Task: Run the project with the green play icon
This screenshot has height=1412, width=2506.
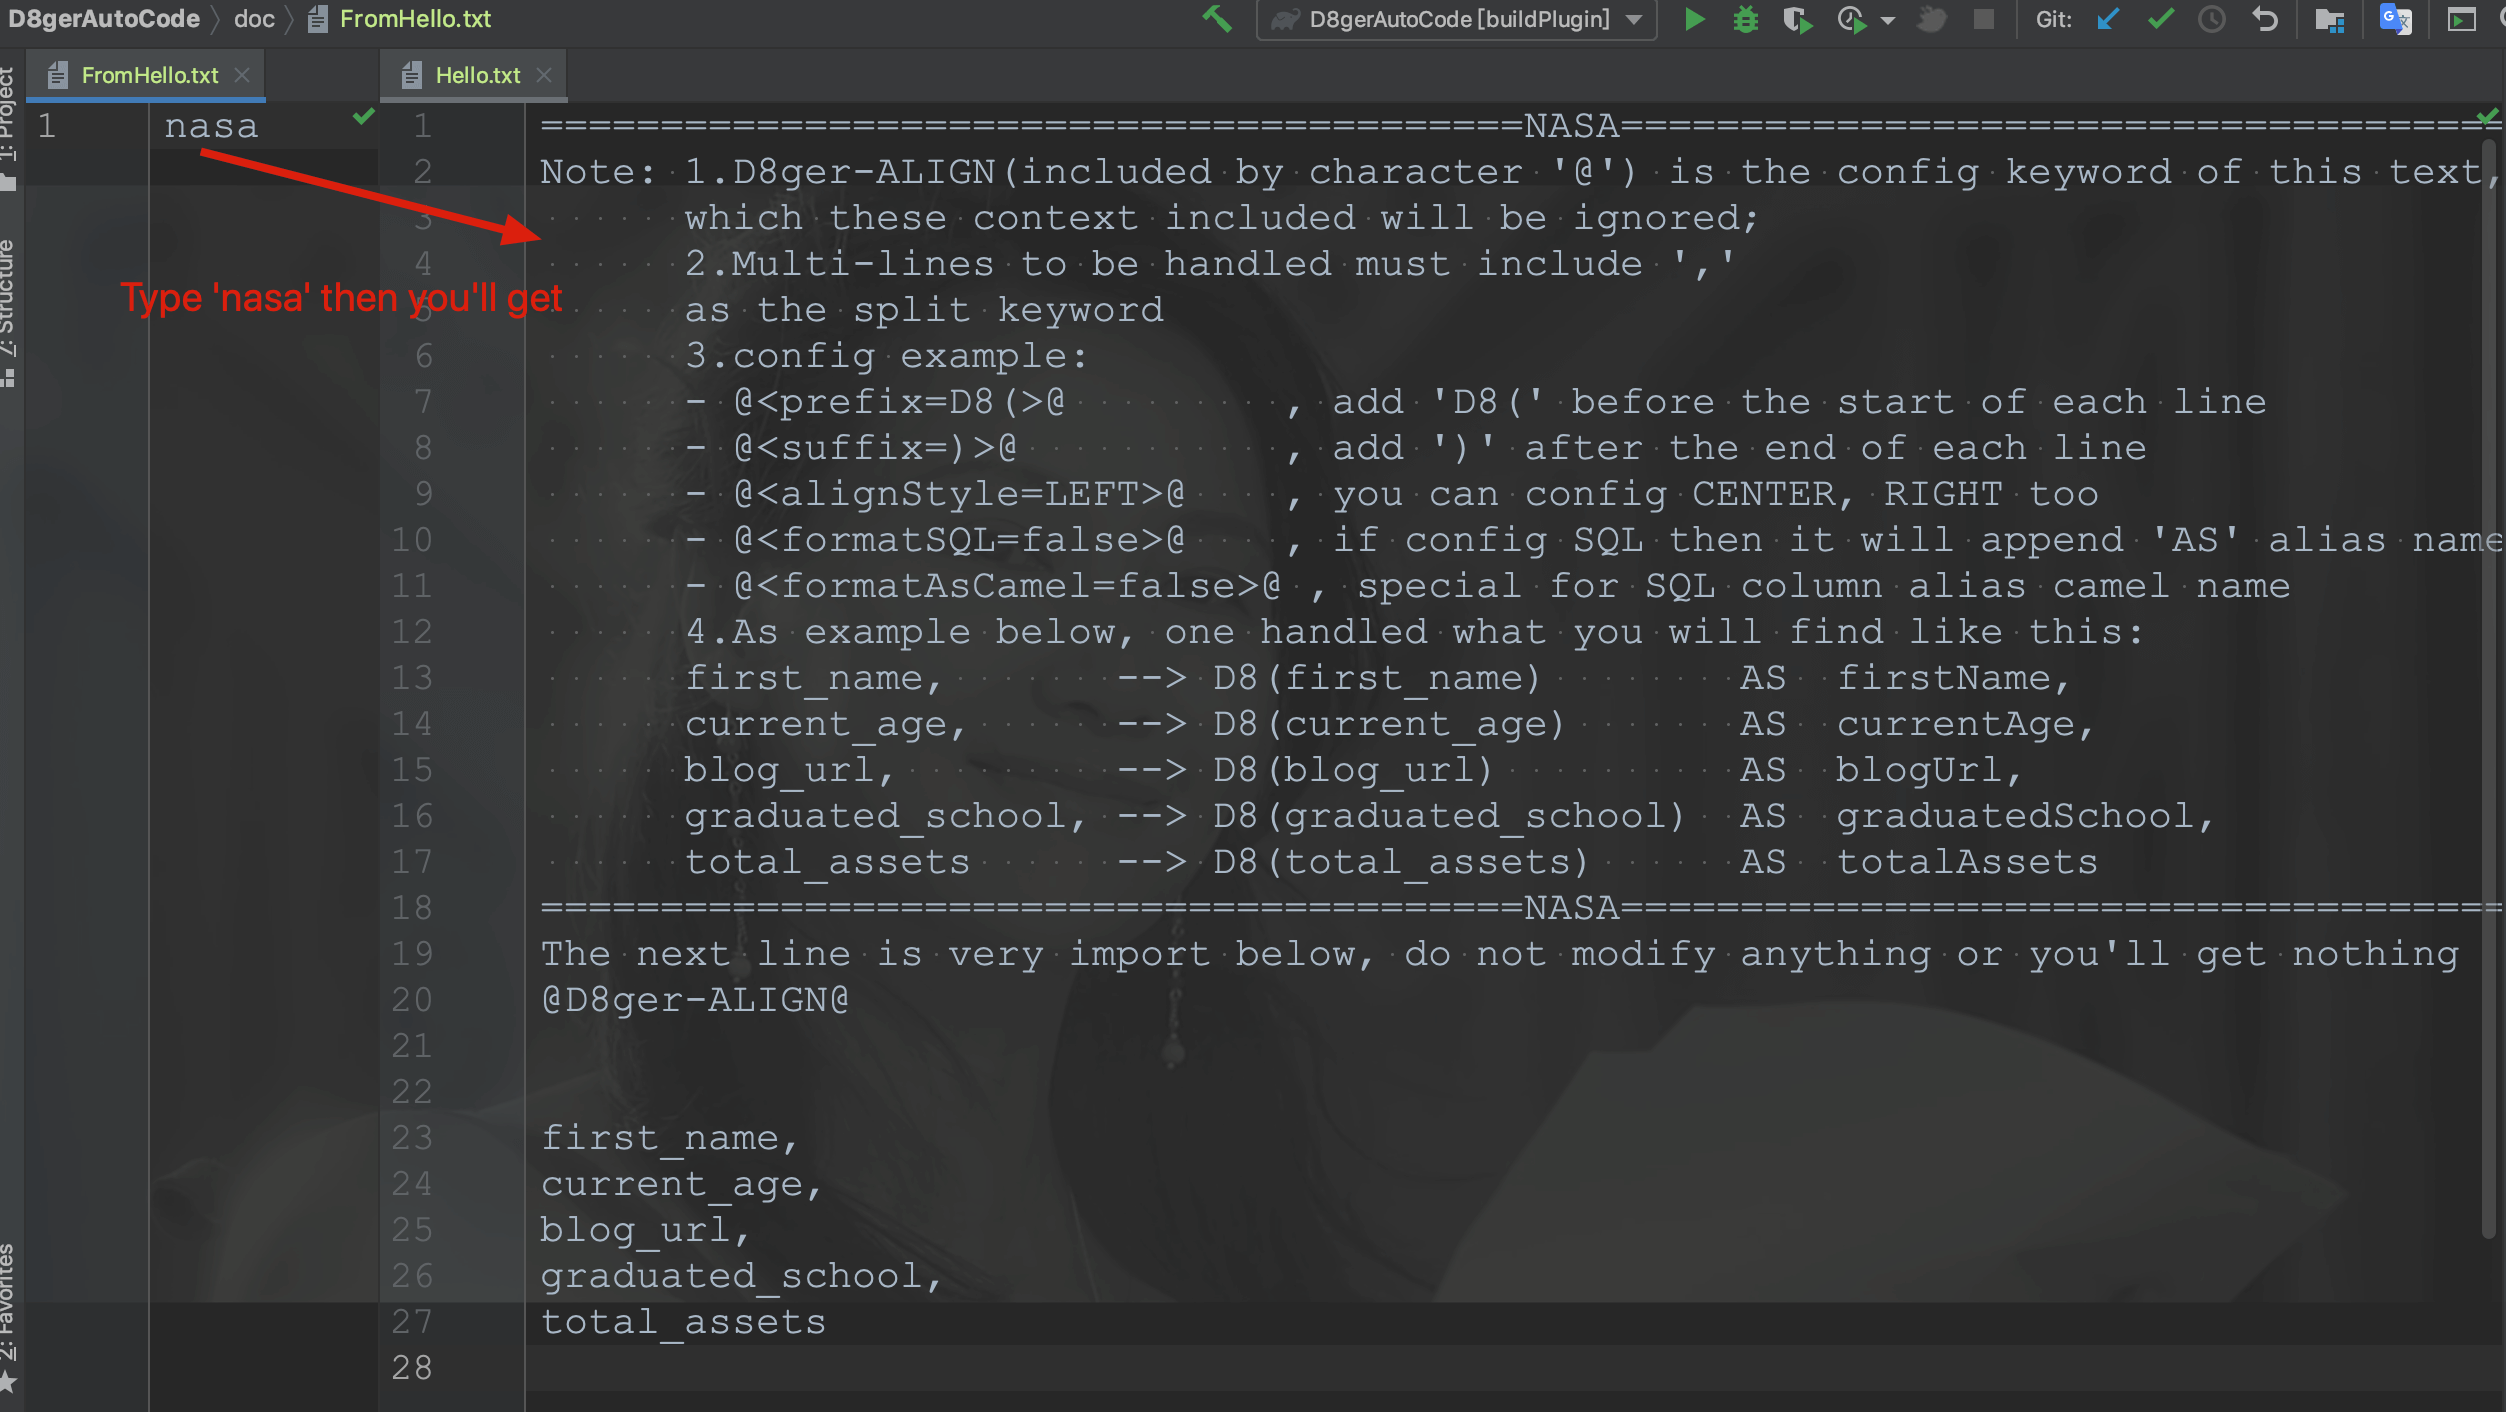Action: 1693,19
